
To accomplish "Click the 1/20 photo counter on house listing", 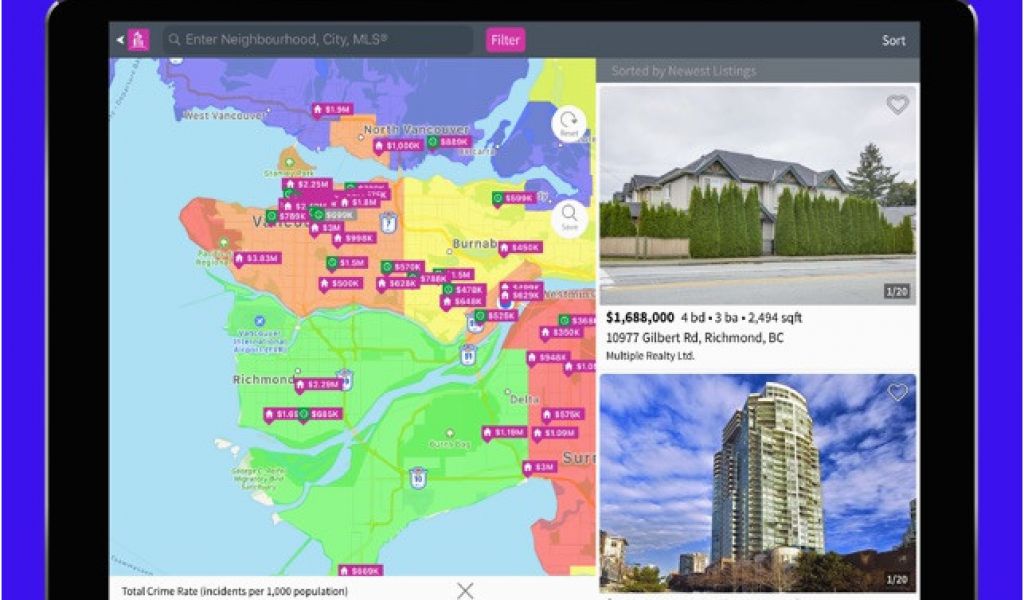I will [x=897, y=291].
